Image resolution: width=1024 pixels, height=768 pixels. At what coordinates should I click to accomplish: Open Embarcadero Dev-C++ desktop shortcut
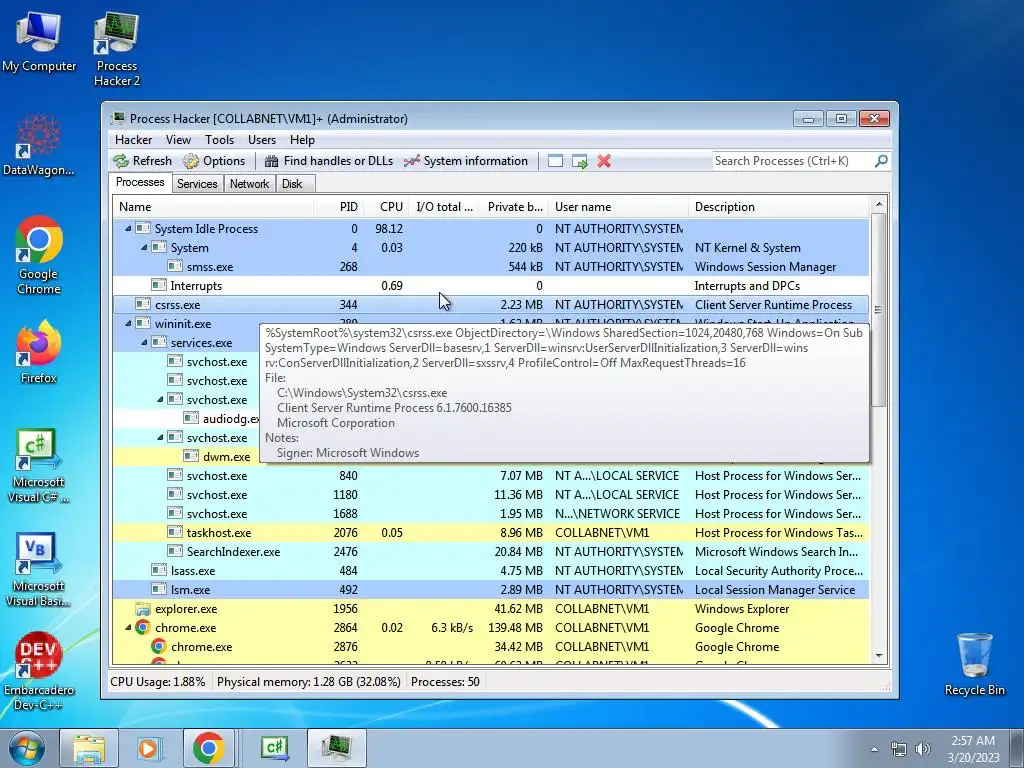39,671
